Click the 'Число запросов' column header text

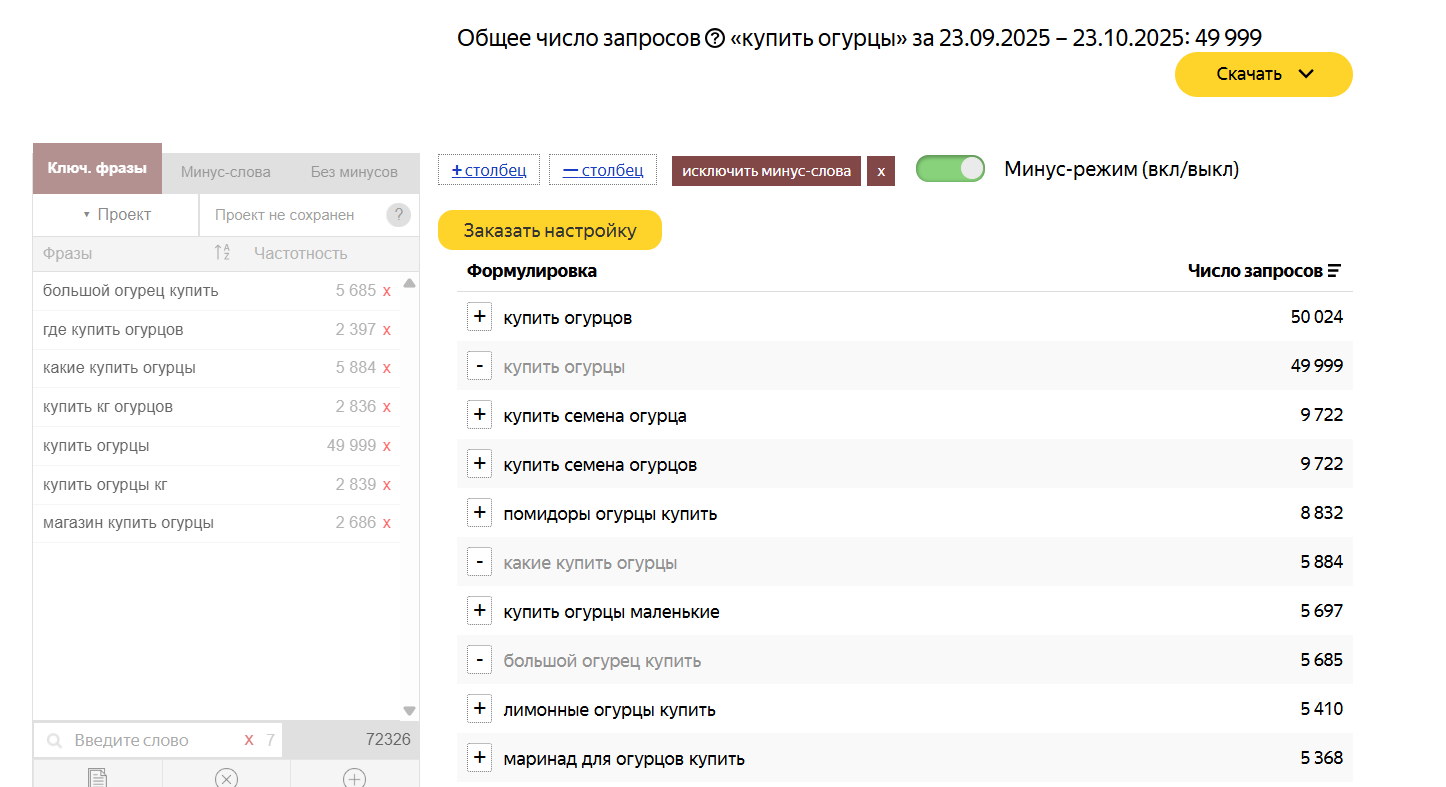click(x=1255, y=271)
